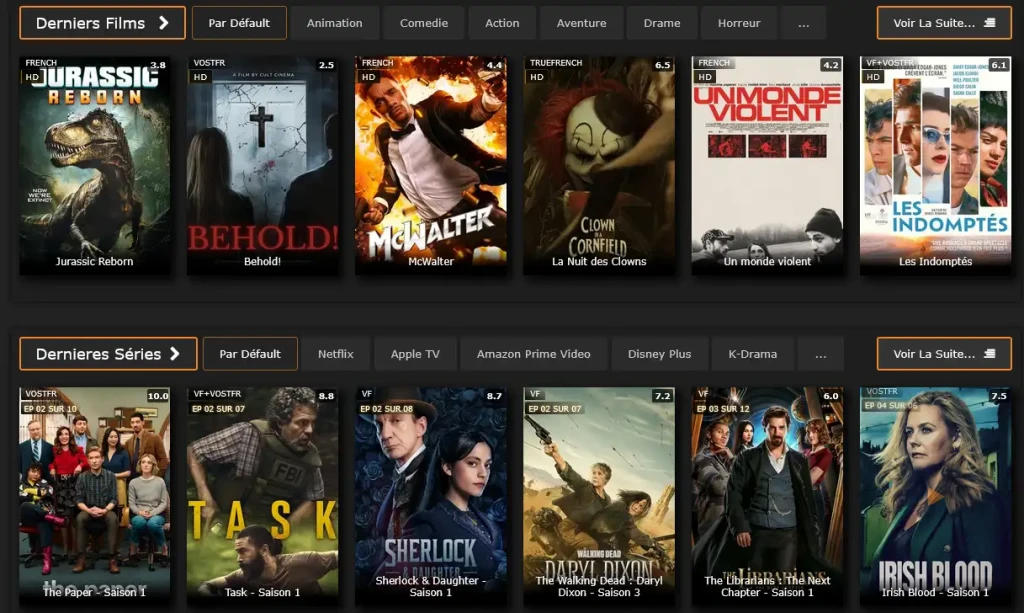Screen dimensions: 1024x613
Task: Open the Task series poster
Action: (x=263, y=496)
